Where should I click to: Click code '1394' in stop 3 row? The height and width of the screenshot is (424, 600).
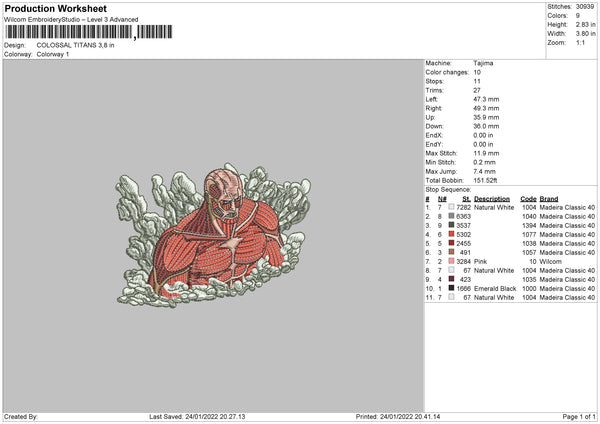pyautogui.click(x=529, y=225)
